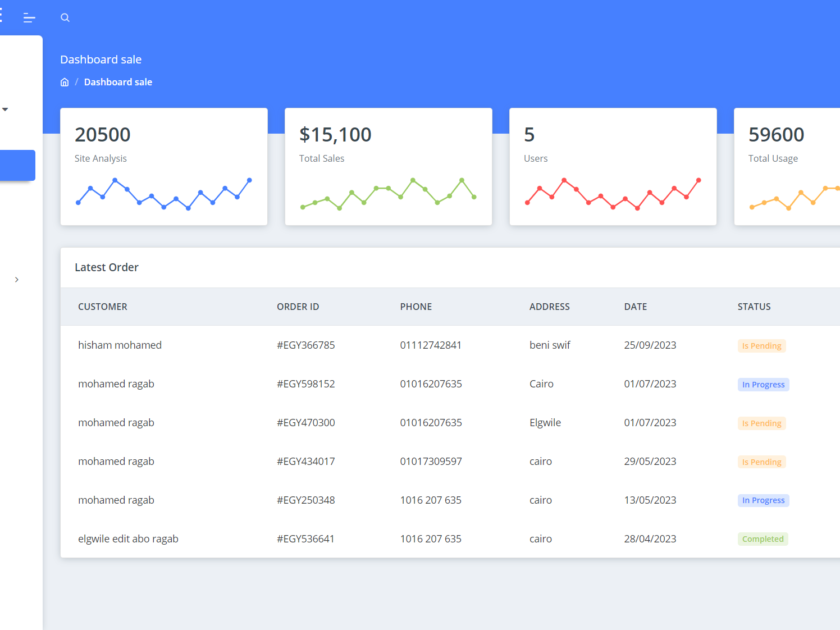The width and height of the screenshot is (840, 630).
Task: Click the STATUS column header
Action: pos(754,307)
